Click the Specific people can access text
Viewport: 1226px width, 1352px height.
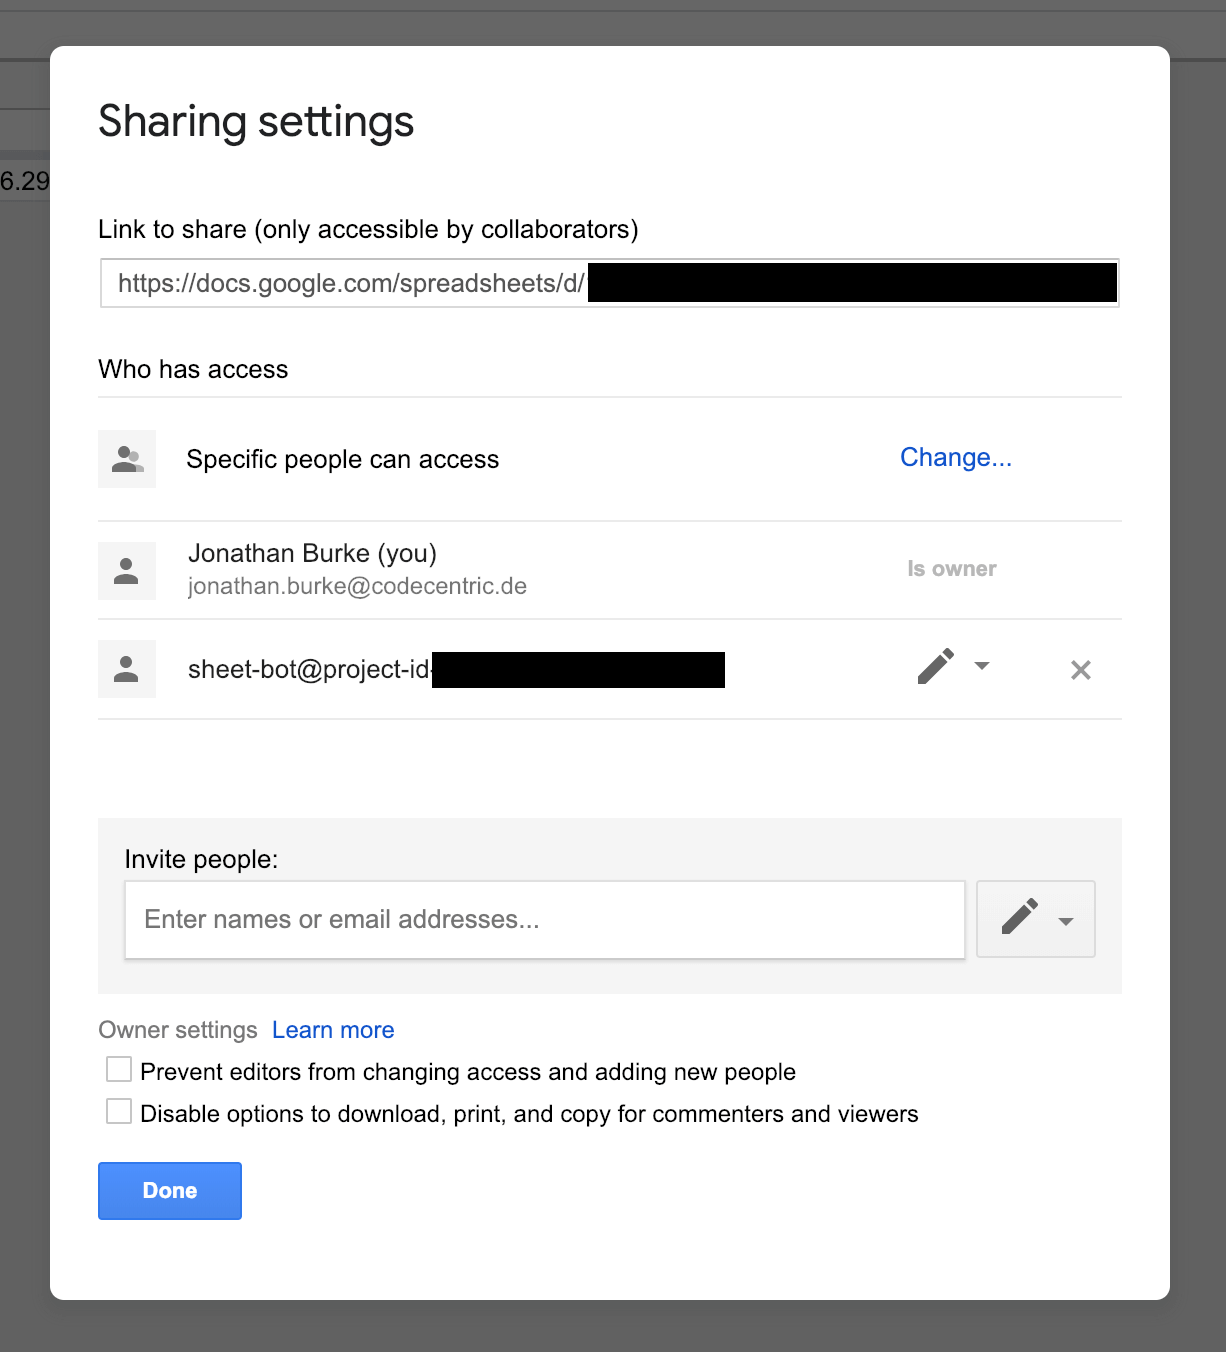click(342, 460)
